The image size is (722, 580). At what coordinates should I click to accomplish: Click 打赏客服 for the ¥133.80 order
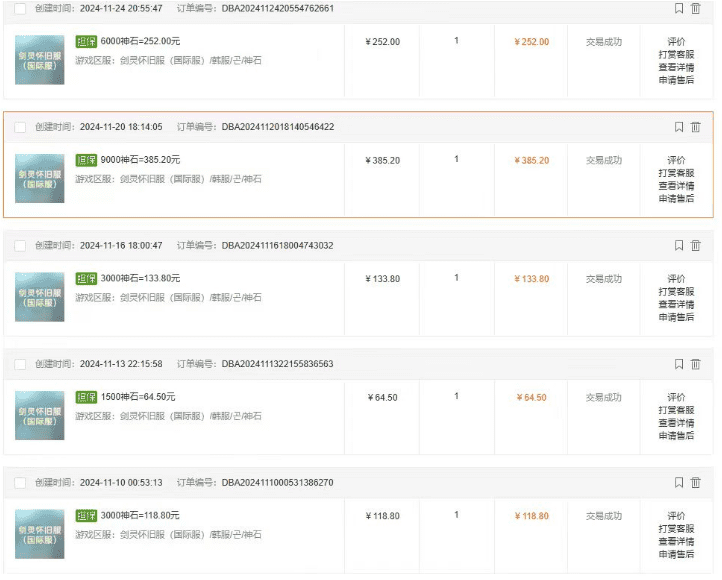point(676,291)
